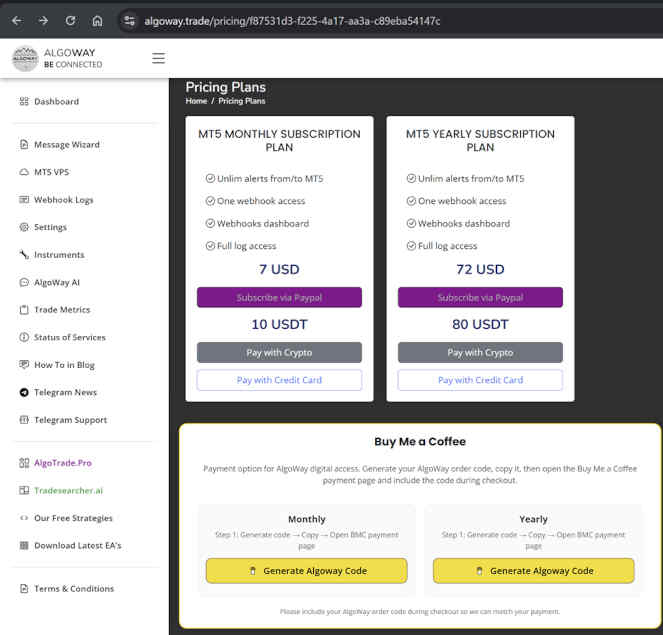663x635 pixels.
Task: Visit Tradesearcher.ai link
Action: pyautogui.click(x=68, y=490)
